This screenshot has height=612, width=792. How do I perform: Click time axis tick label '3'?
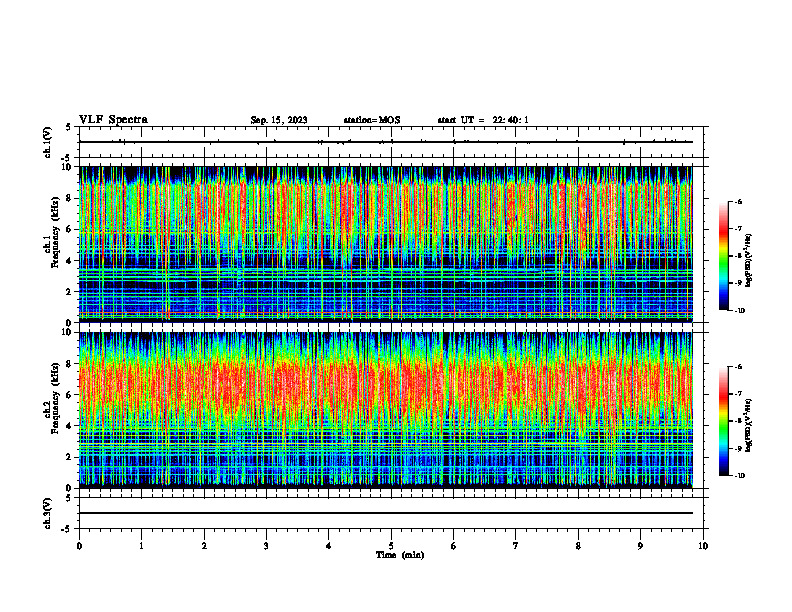(266, 546)
